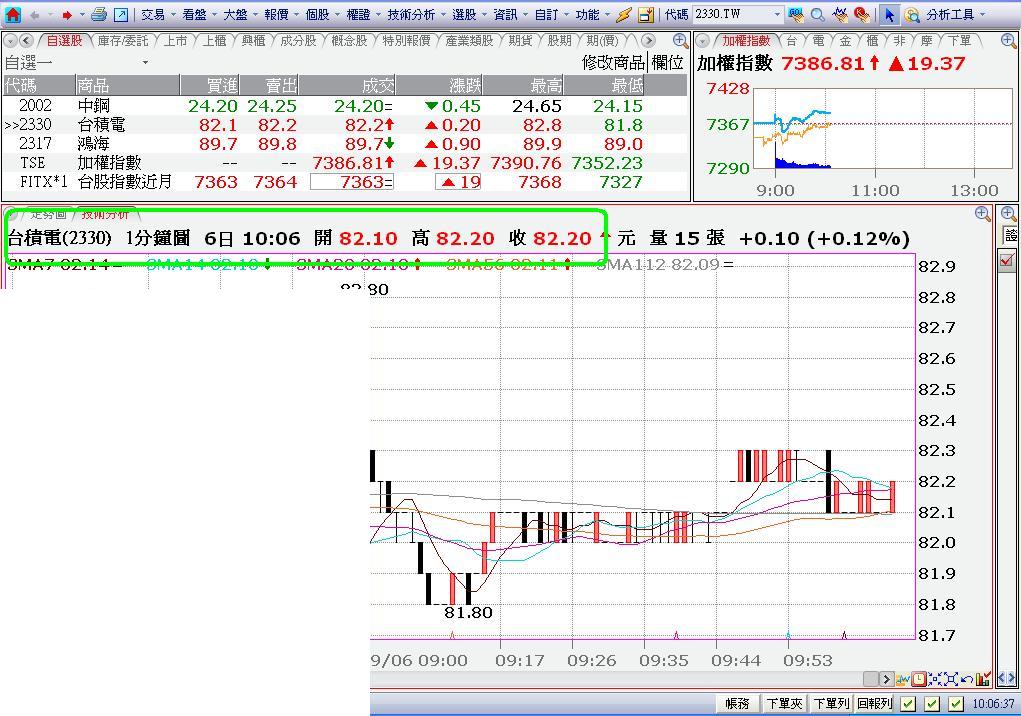The image size is (1021, 716).
Task: Click the red clock period icon below the chart
Action: click(919, 680)
